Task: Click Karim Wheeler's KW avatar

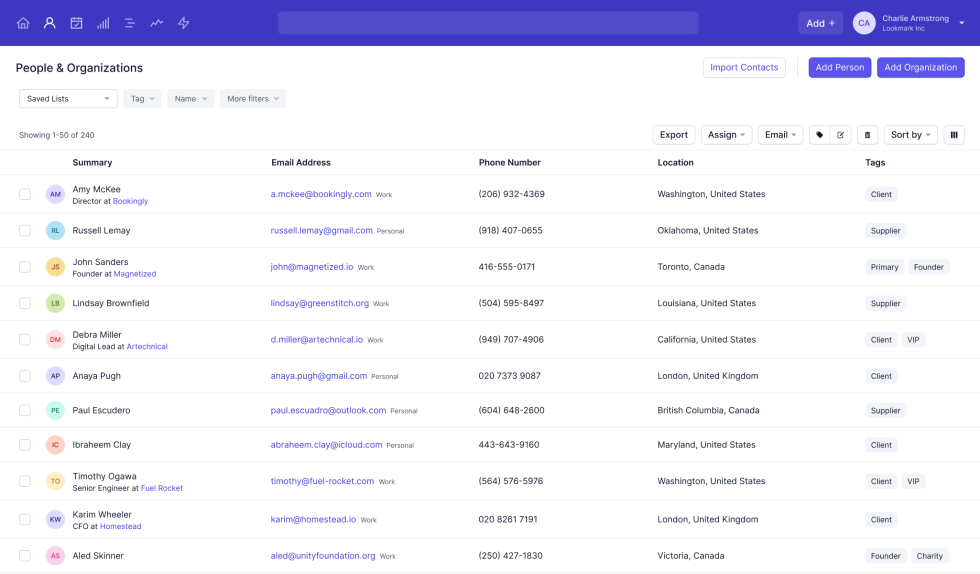Action: [x=56, y=519]
